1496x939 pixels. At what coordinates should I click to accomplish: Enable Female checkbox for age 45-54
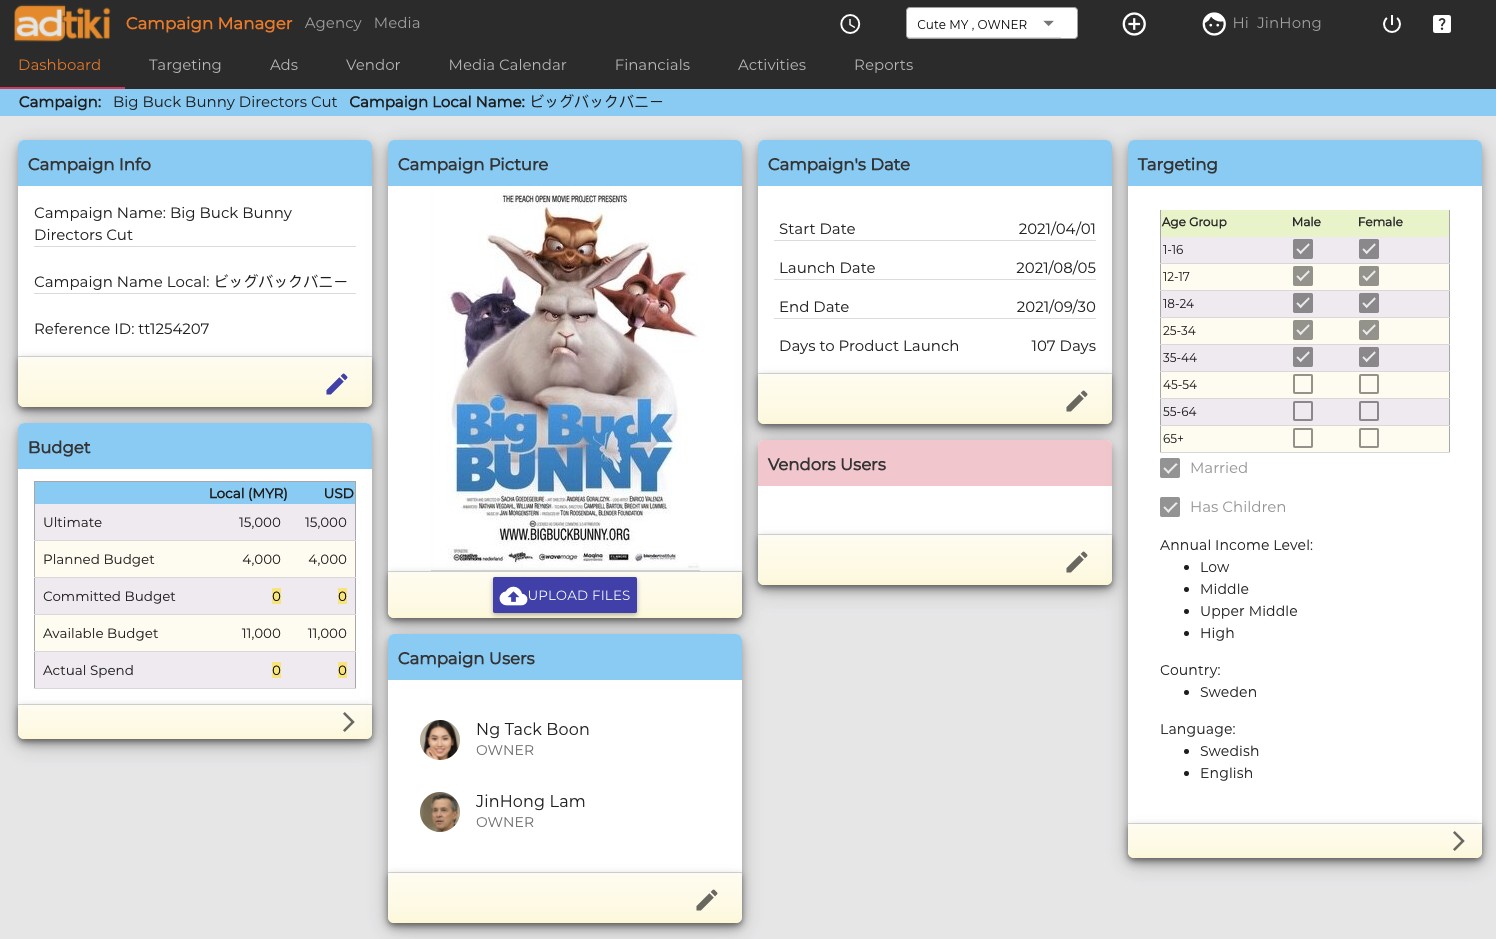point(1369,384)
